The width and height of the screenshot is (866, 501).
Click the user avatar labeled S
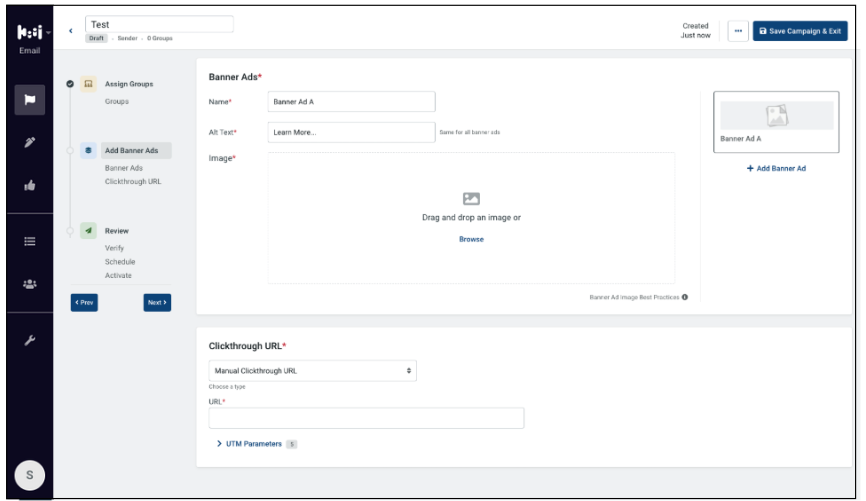(30, 475)
